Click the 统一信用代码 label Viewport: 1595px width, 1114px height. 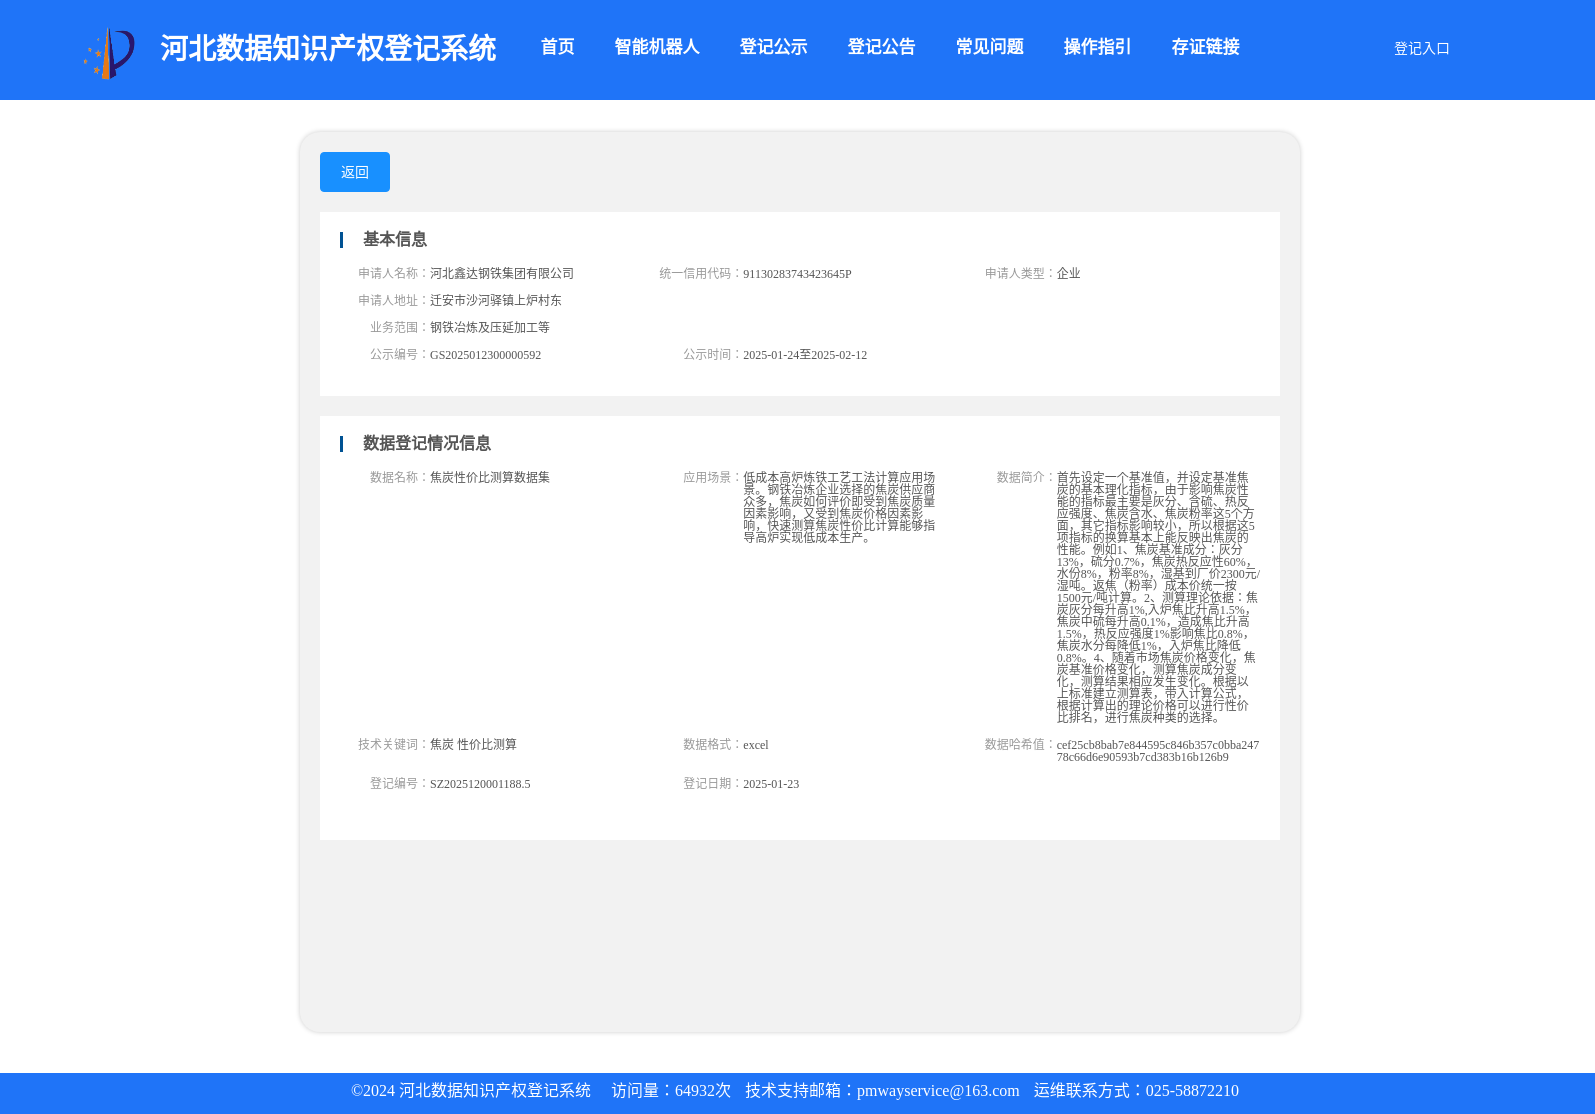700,273
